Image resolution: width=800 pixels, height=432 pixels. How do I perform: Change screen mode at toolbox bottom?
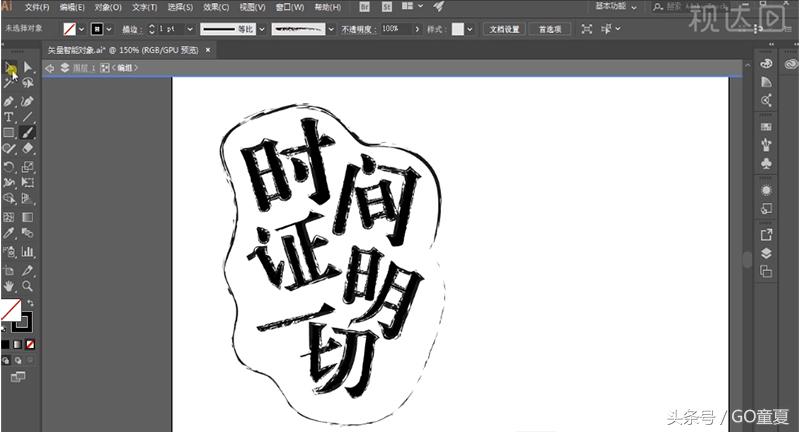[18, 377]
